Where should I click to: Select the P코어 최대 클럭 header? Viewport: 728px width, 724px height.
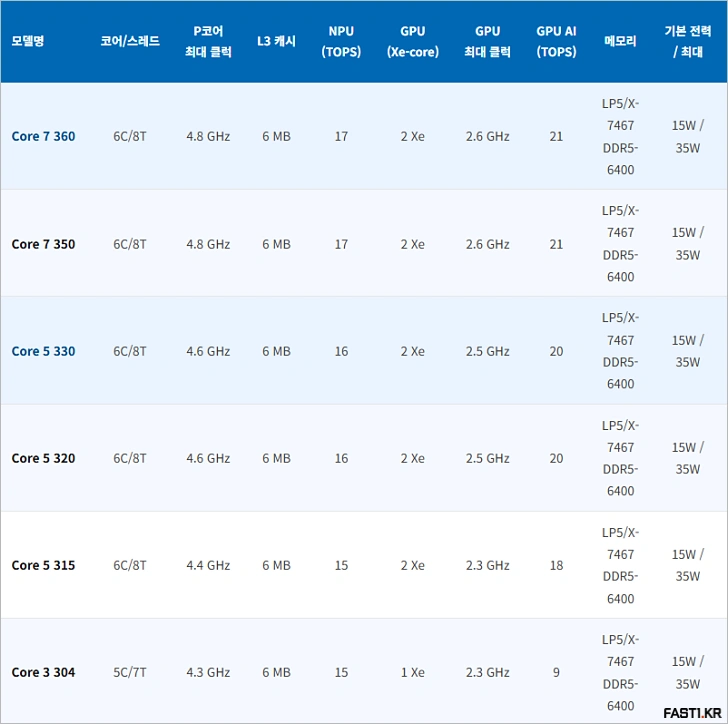(x=208, y=41)
